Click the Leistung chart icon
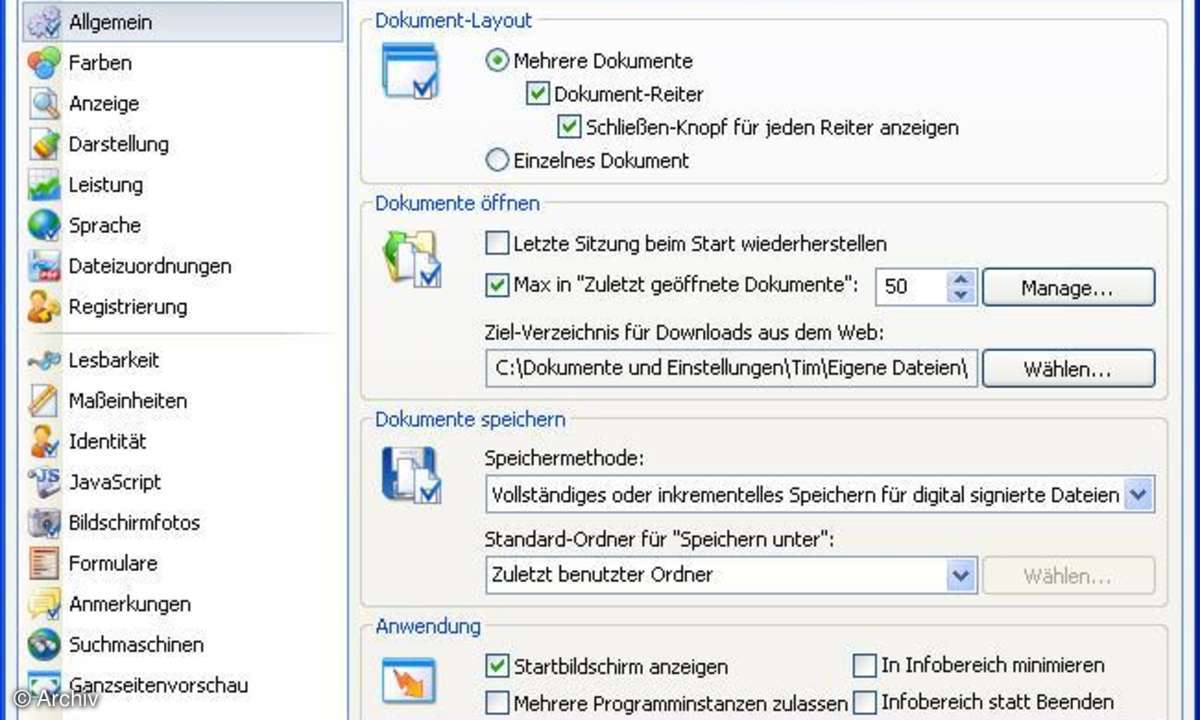This screenshot has height=720, width=1200. (44, 185)
